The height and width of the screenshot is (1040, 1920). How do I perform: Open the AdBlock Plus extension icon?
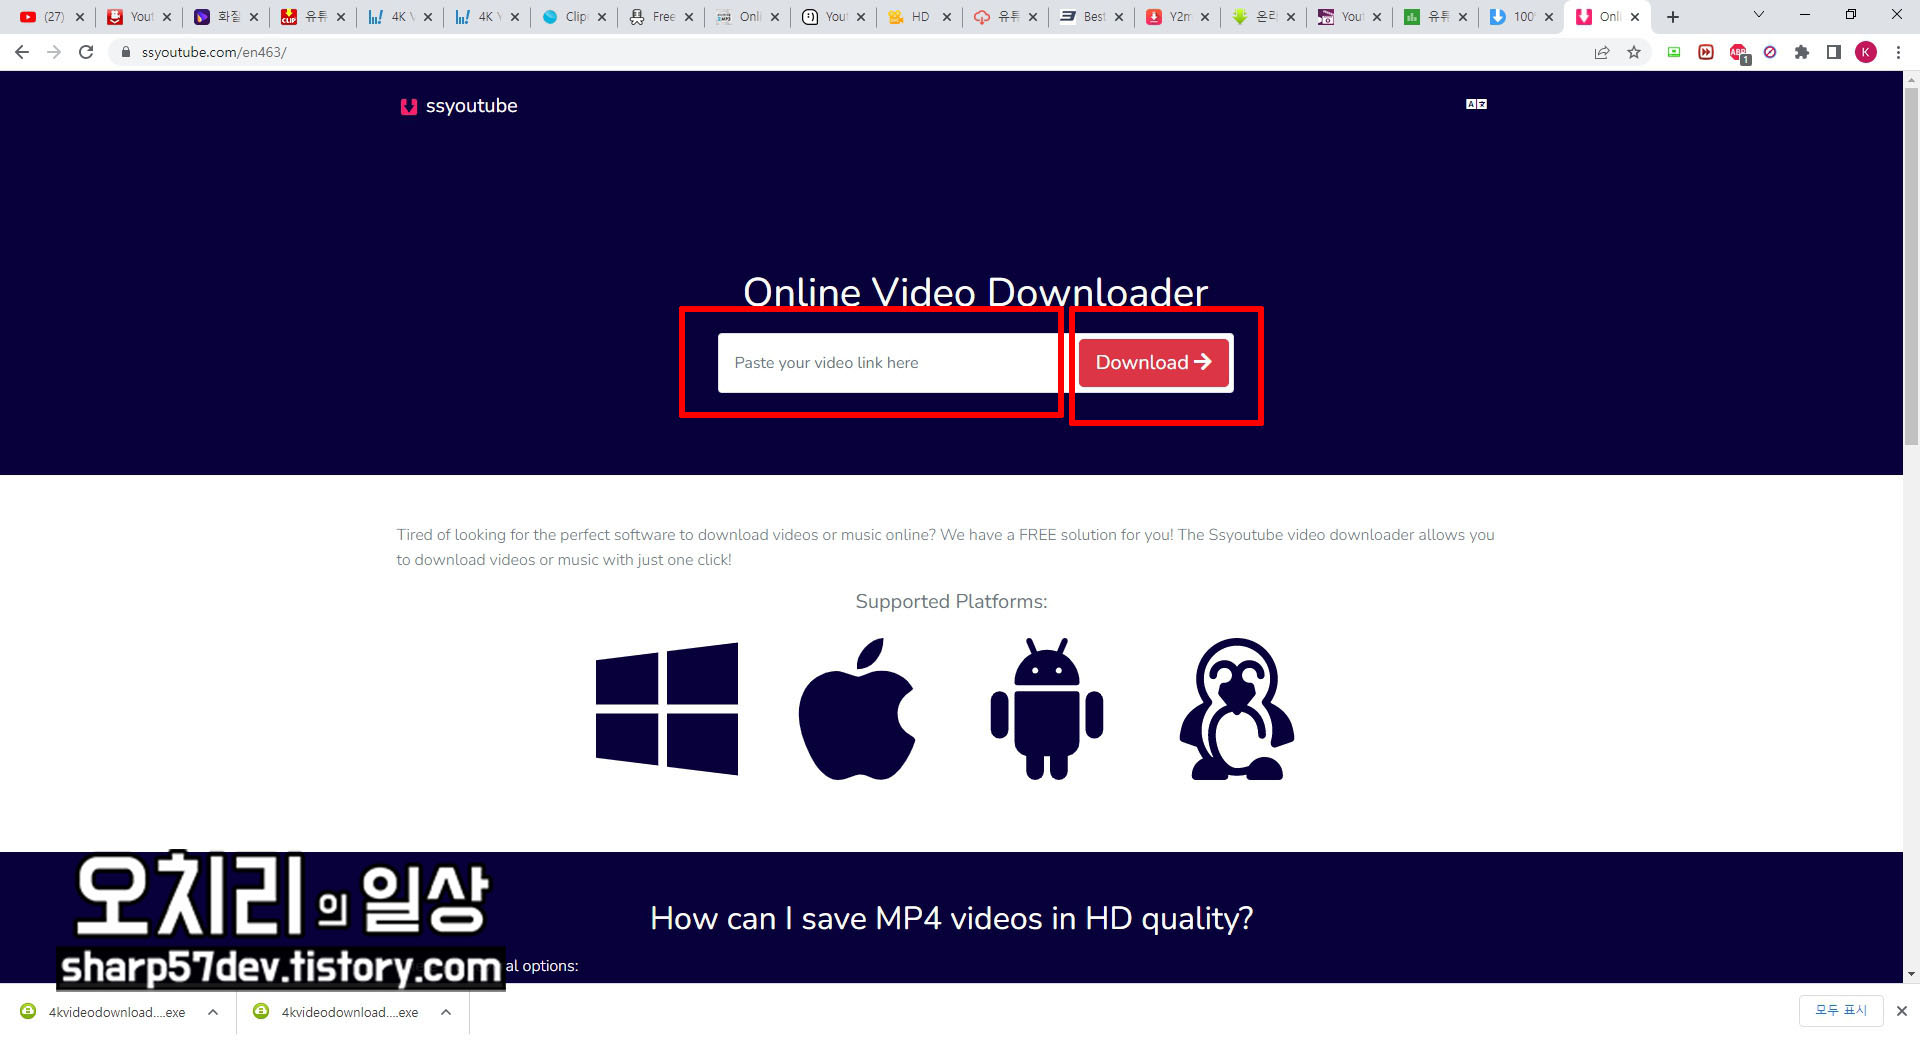[x=1739, y=53]
